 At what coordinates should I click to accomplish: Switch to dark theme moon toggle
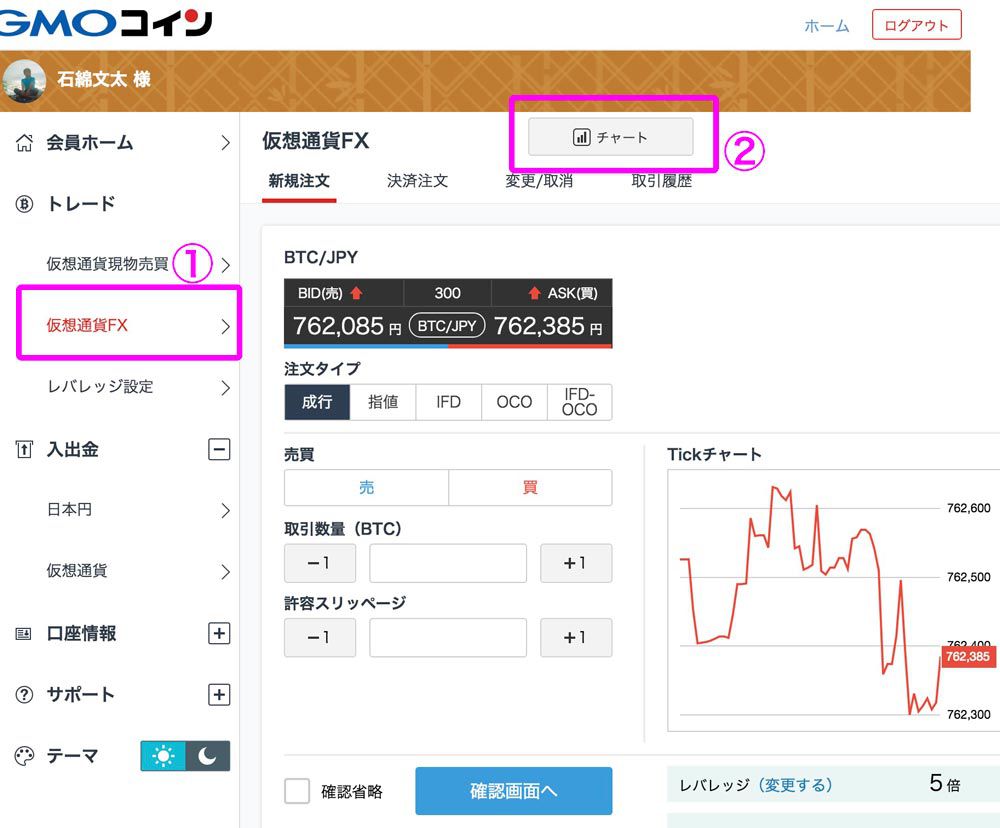(208, 756)
